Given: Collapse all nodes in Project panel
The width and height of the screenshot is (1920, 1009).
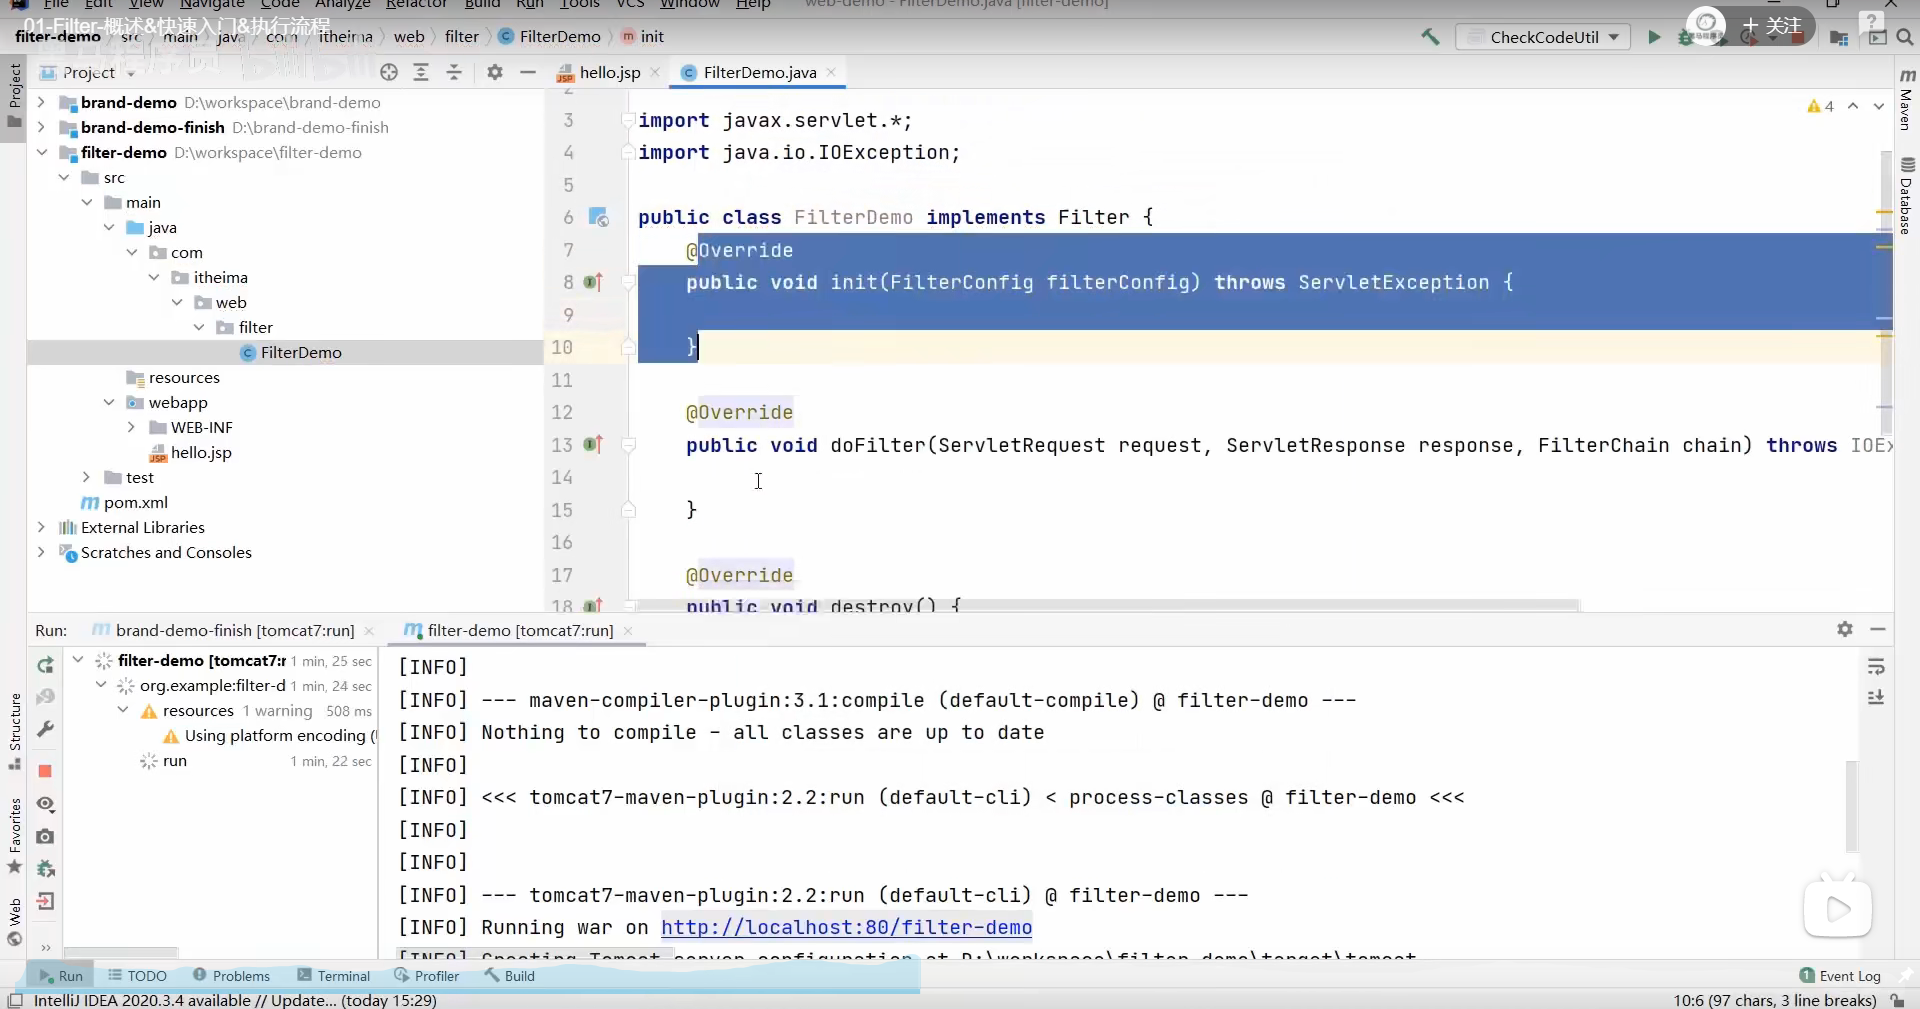Looking at the screenshot, I should pyautogui.click(x=454, y=72).
